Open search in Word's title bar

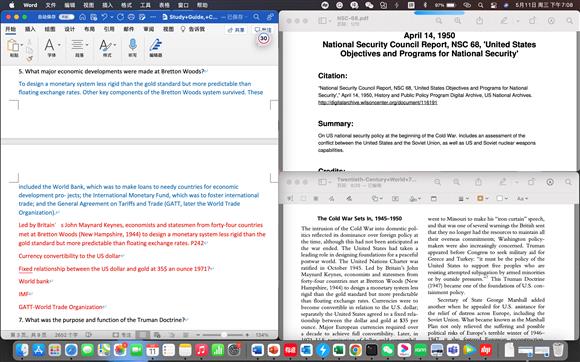256,17
